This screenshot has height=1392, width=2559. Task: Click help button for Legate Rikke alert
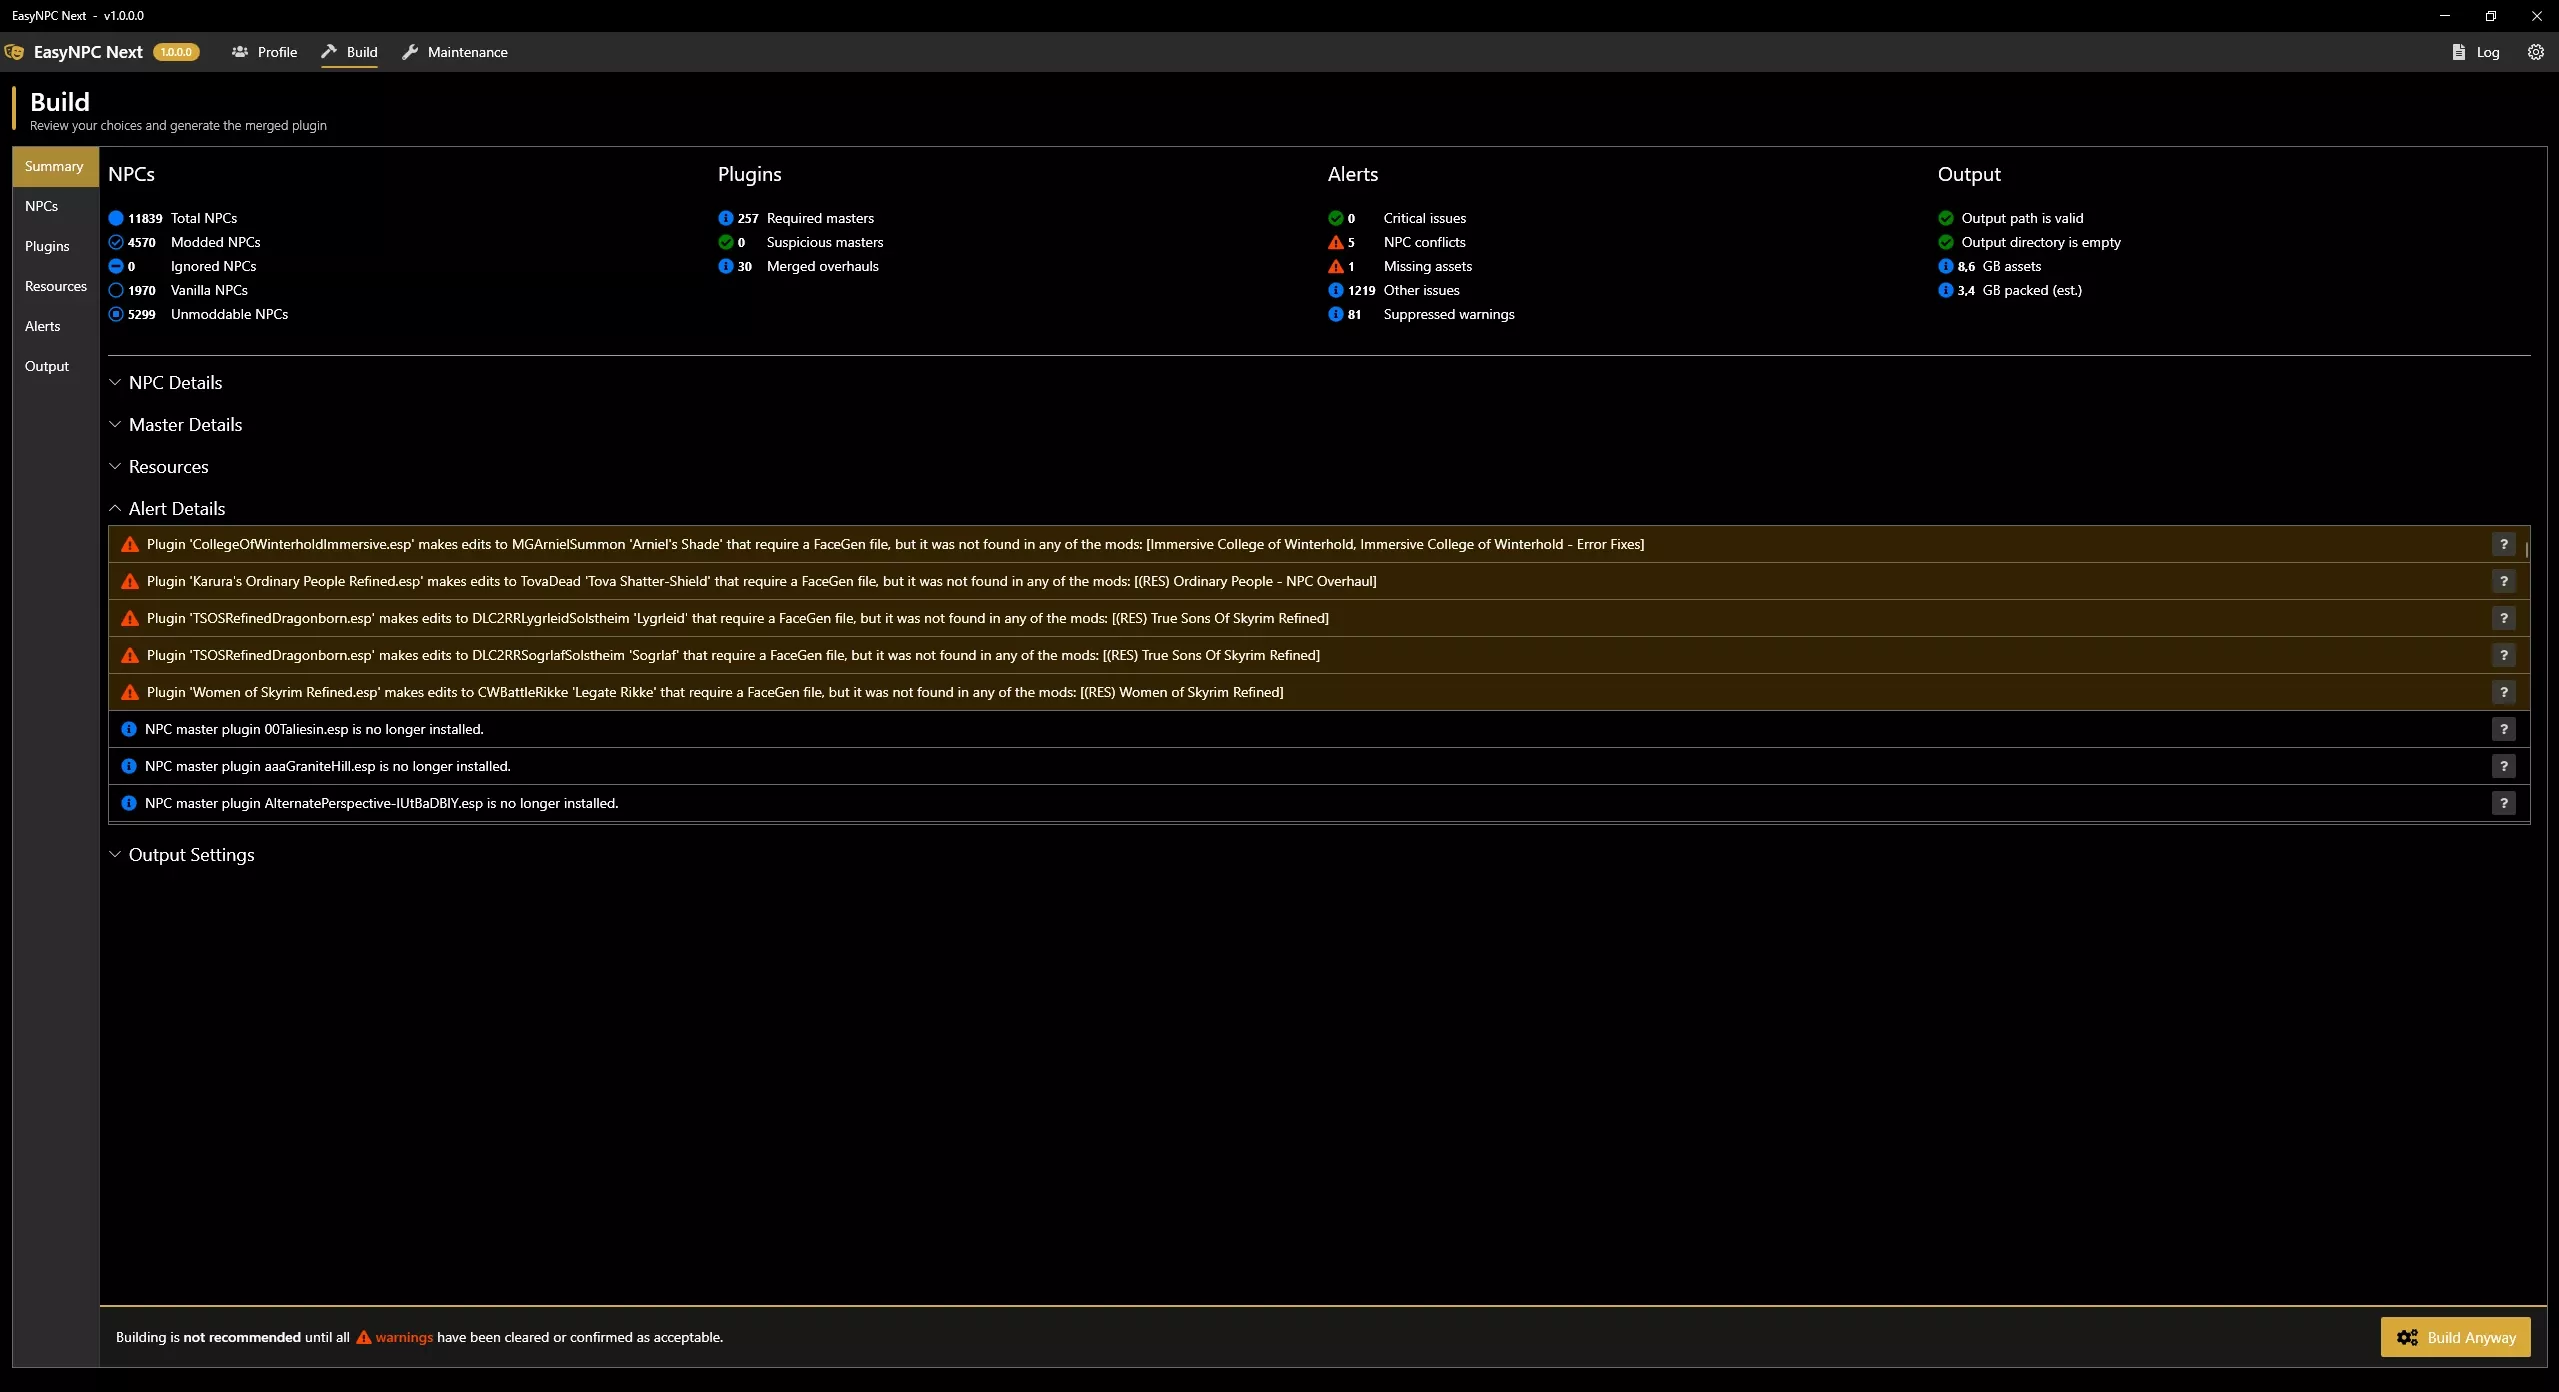point(2503,692)
